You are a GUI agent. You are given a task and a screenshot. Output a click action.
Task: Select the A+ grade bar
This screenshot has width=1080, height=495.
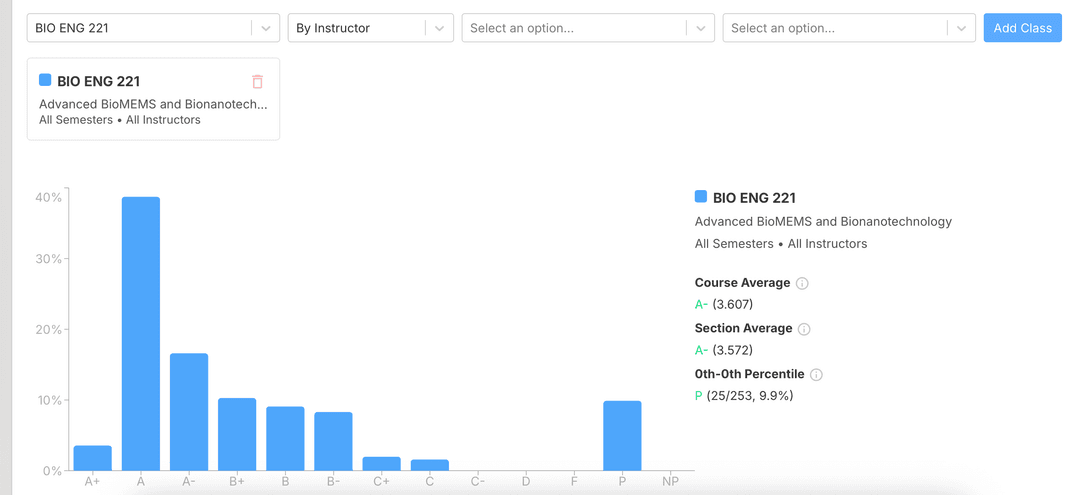click(x=93, y=458)
